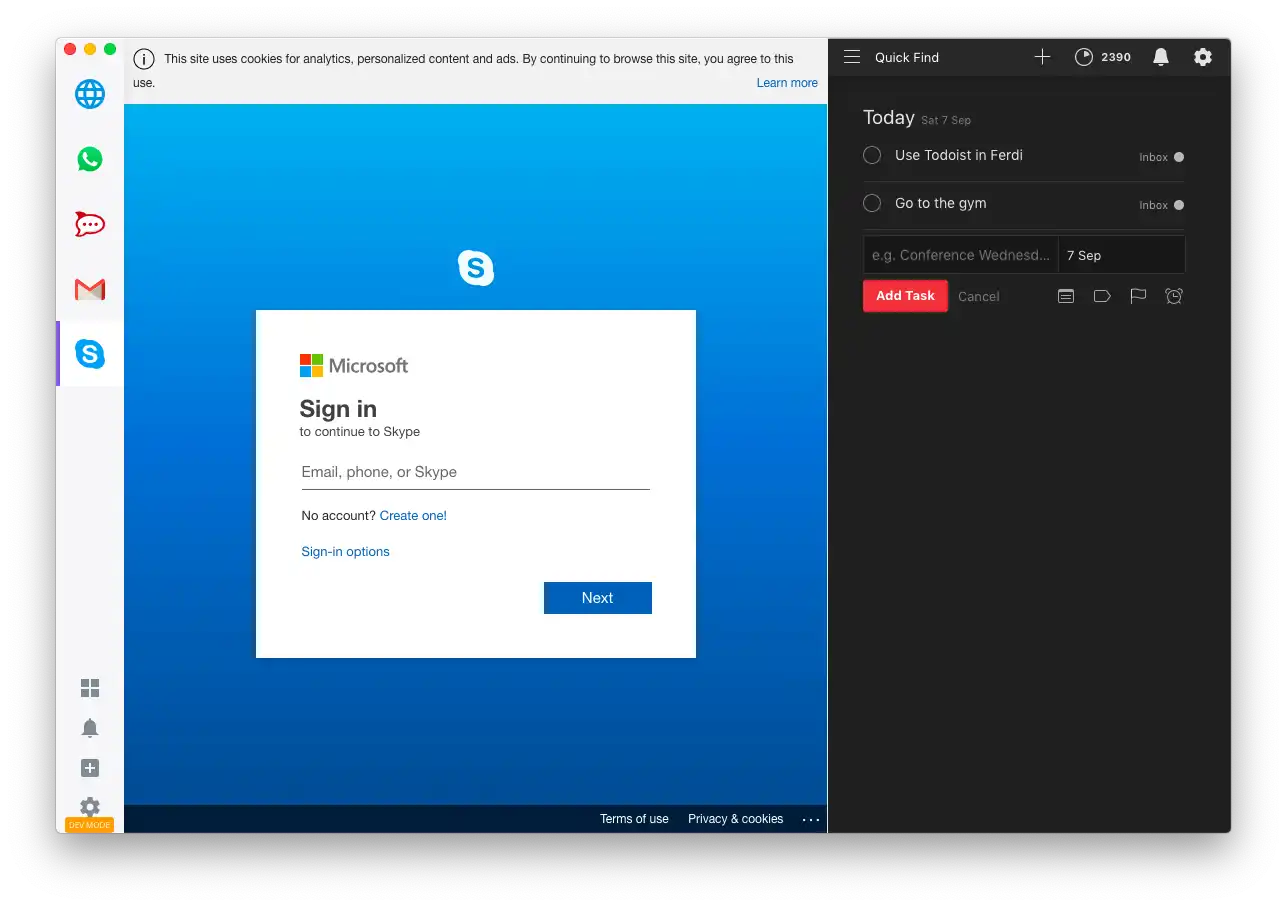
Task: Close the Ferdi window
Action: tap(70, 49)
